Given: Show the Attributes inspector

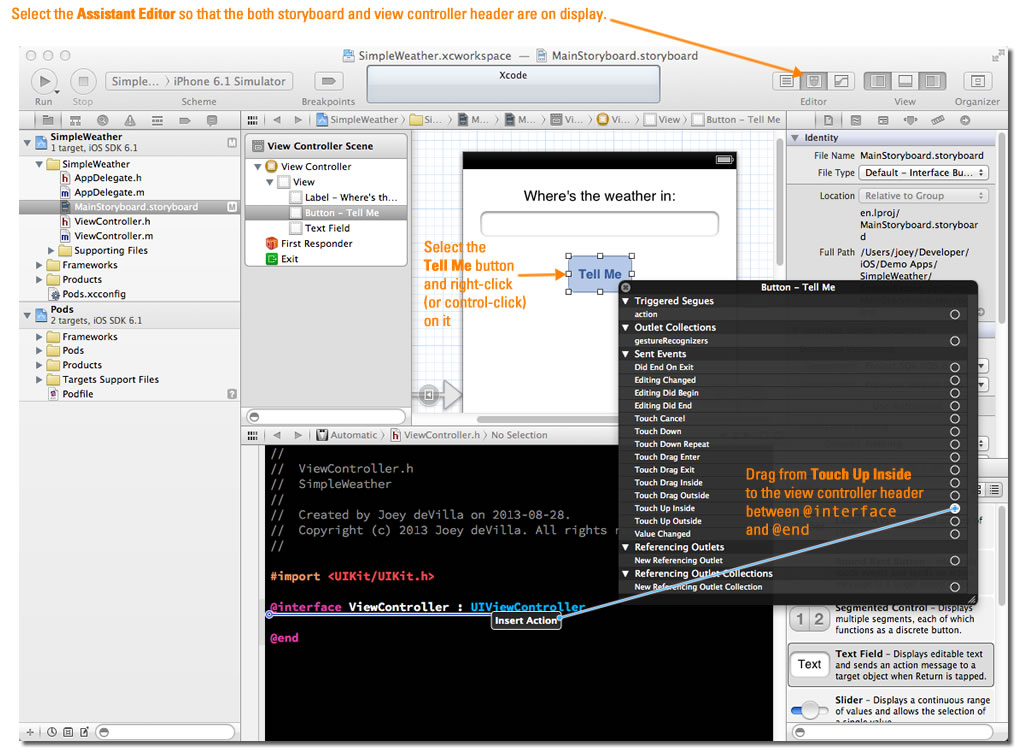Looking at the screenshot, I should coord(910,120).
